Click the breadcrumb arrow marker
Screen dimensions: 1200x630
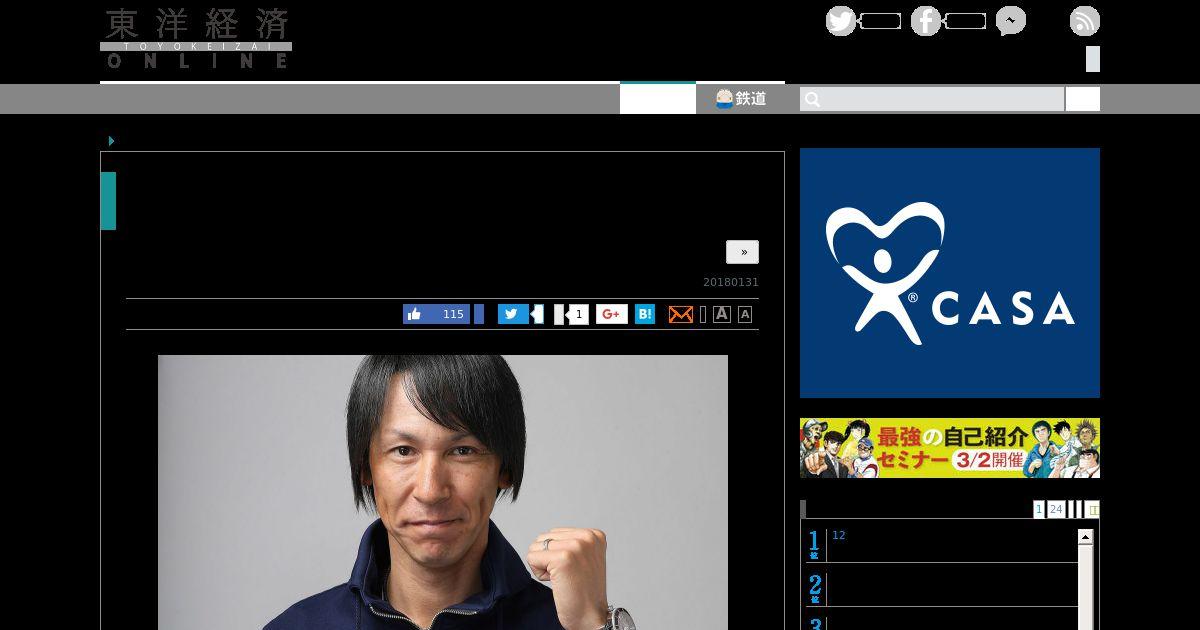pyautogui.click(x=111, y=141)
